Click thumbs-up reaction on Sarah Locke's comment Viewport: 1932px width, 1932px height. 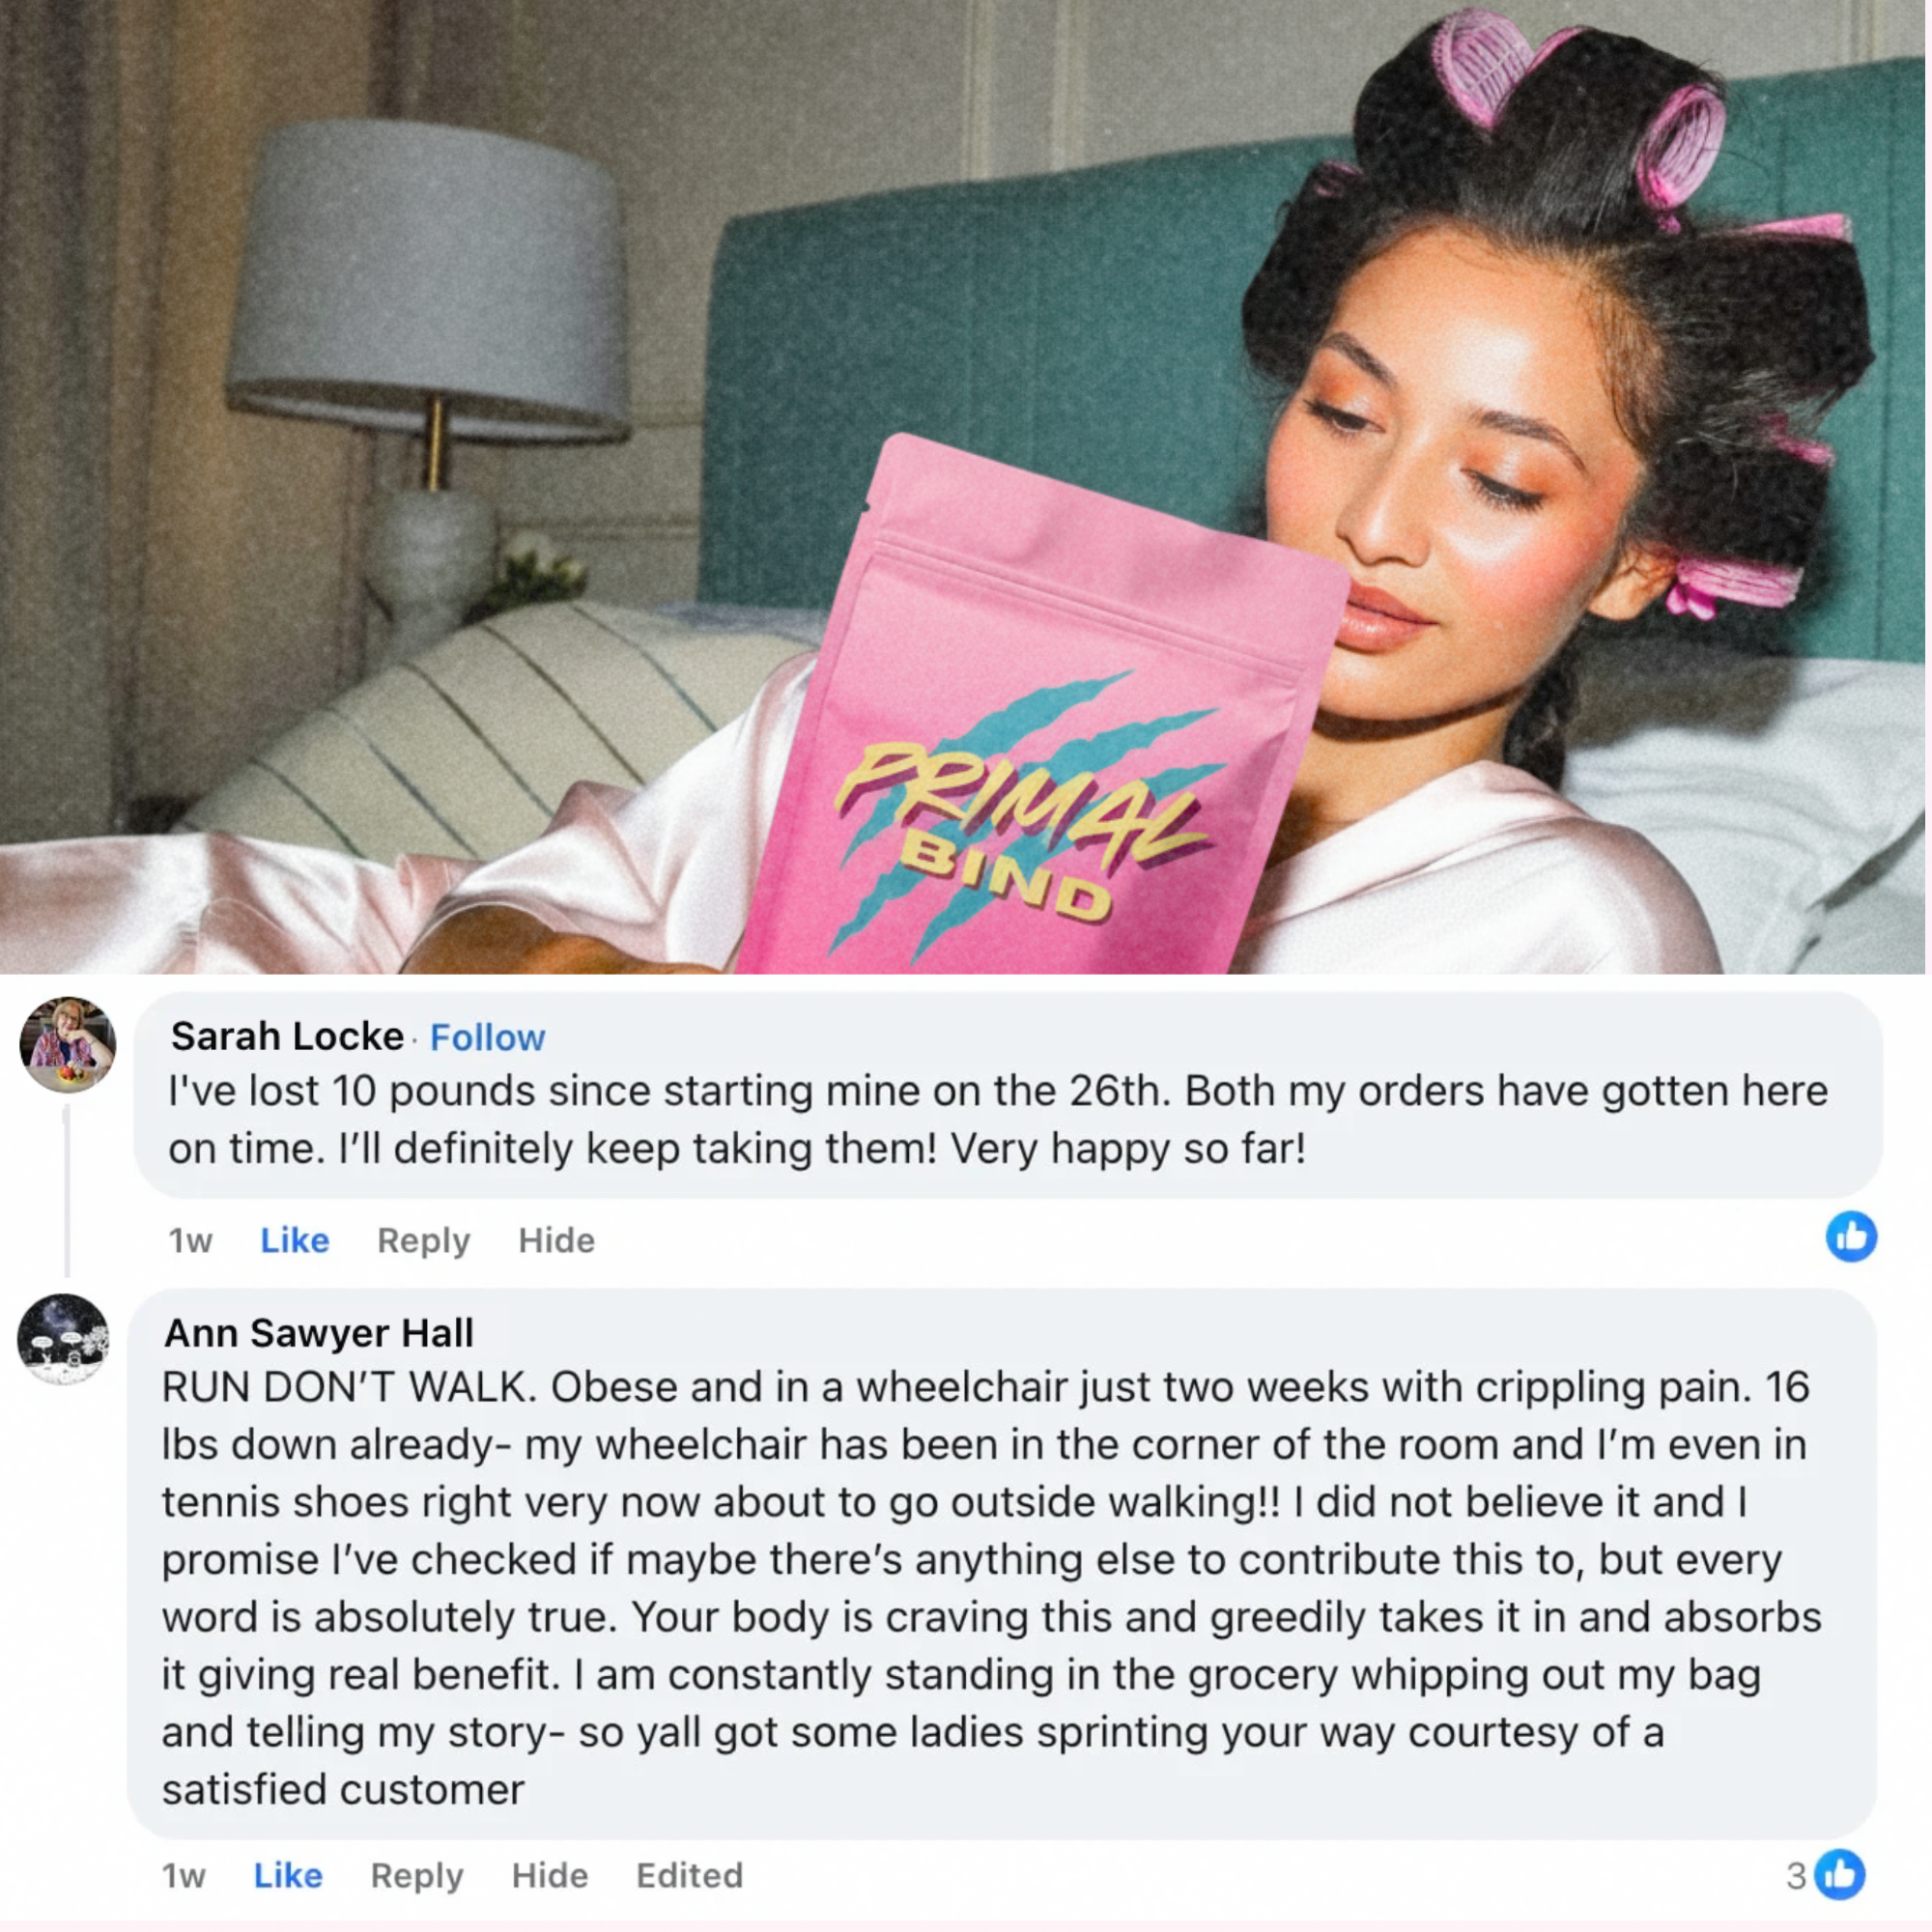coord(1851,1236)
